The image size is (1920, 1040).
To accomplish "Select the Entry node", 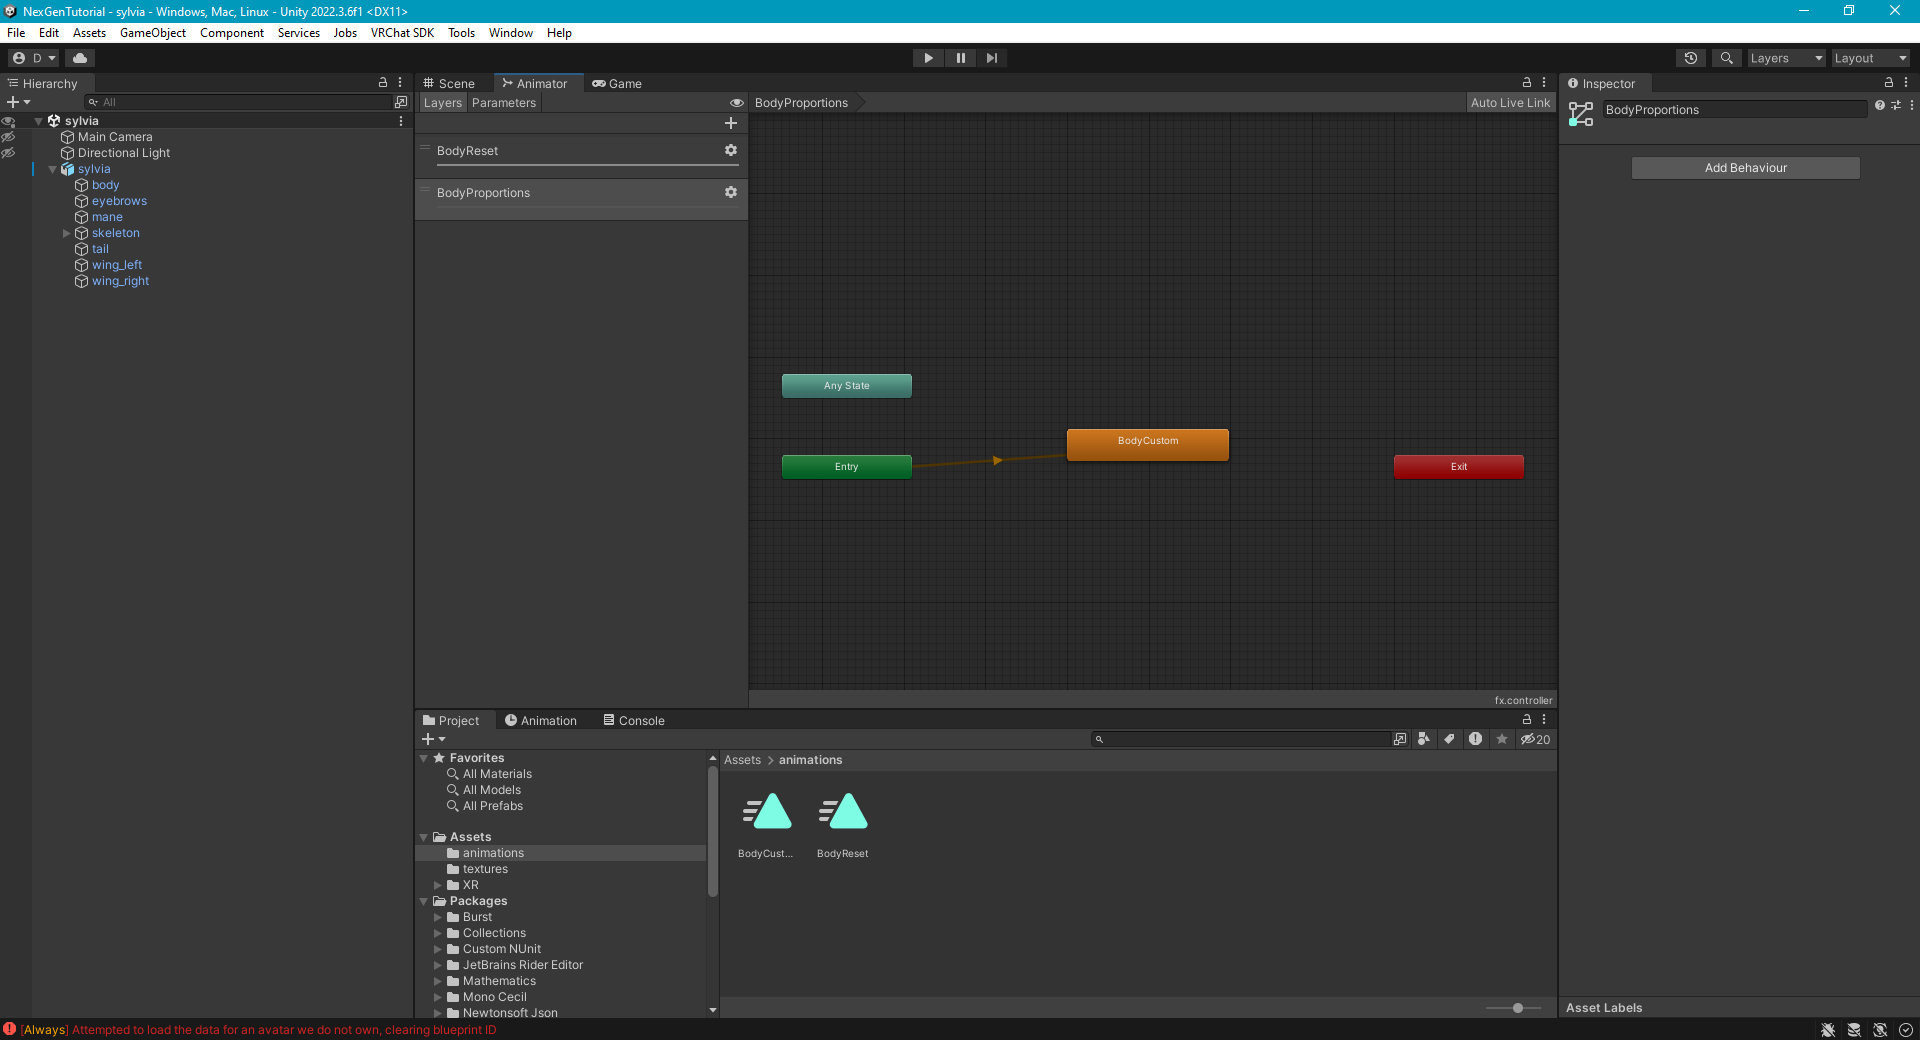I will click(x=847, y=467).
